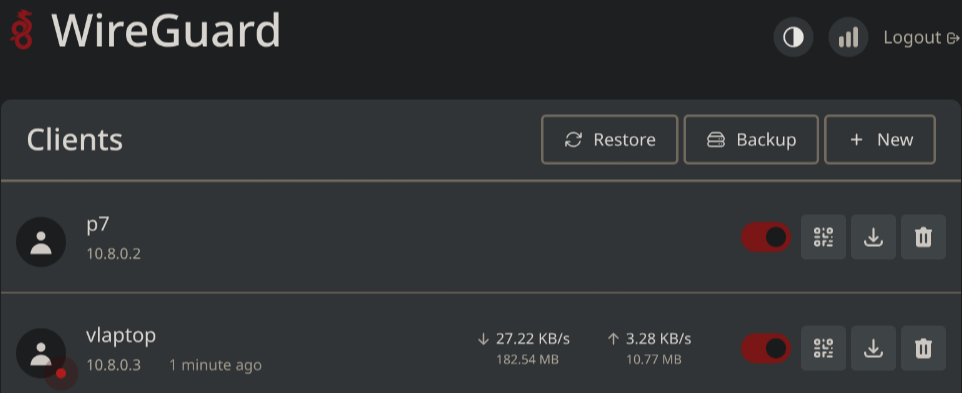
Task: Log out via the Logout link
Action: (922, 38)
